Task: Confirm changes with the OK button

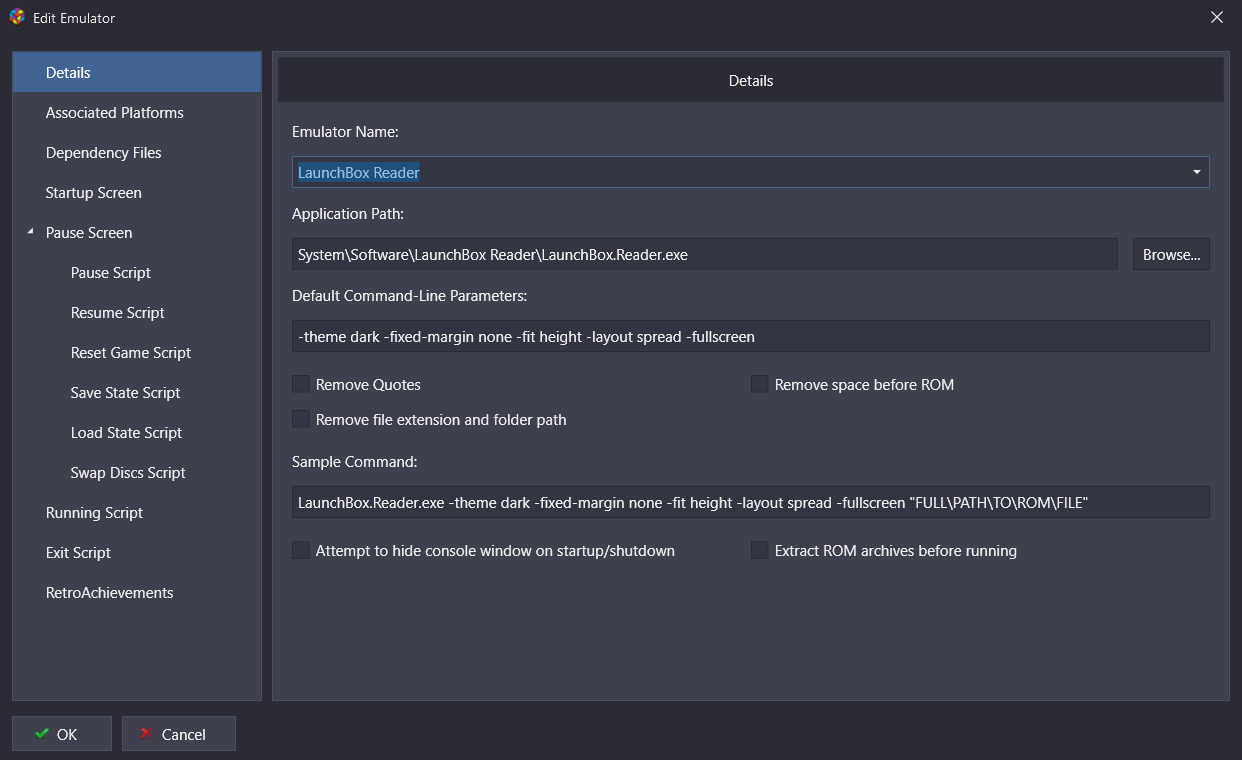Action: pos(62,733)
